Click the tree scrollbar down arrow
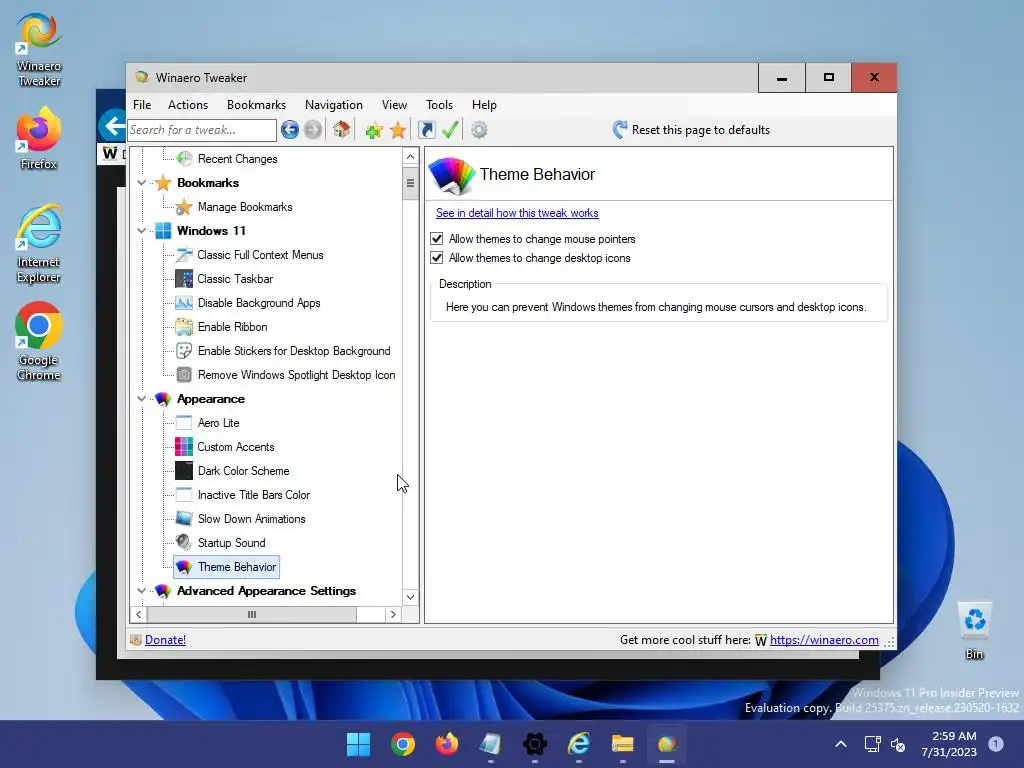1024x768 pixels. point(410,597)
